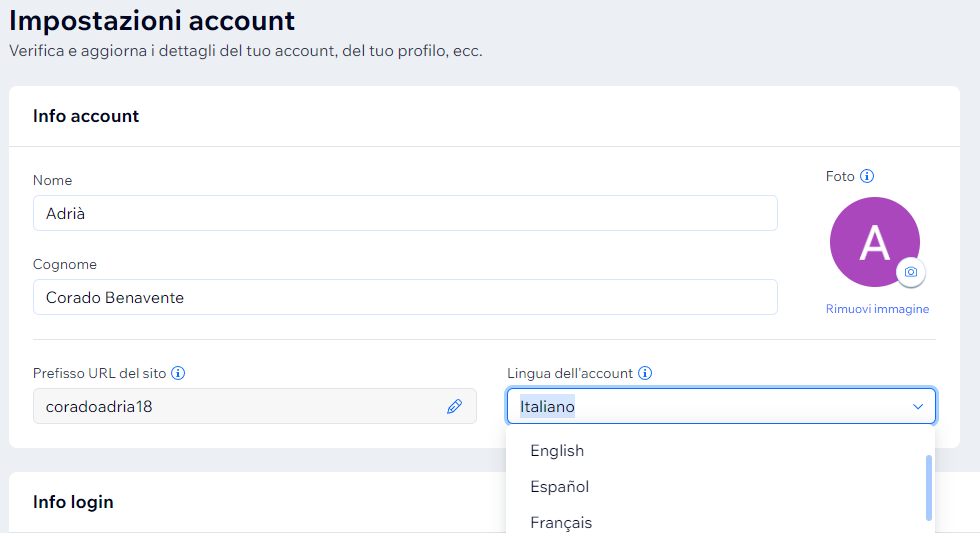This screenshot has height=533, width=980.
Task: Select Español from the language list
Action: coord(559,487)
